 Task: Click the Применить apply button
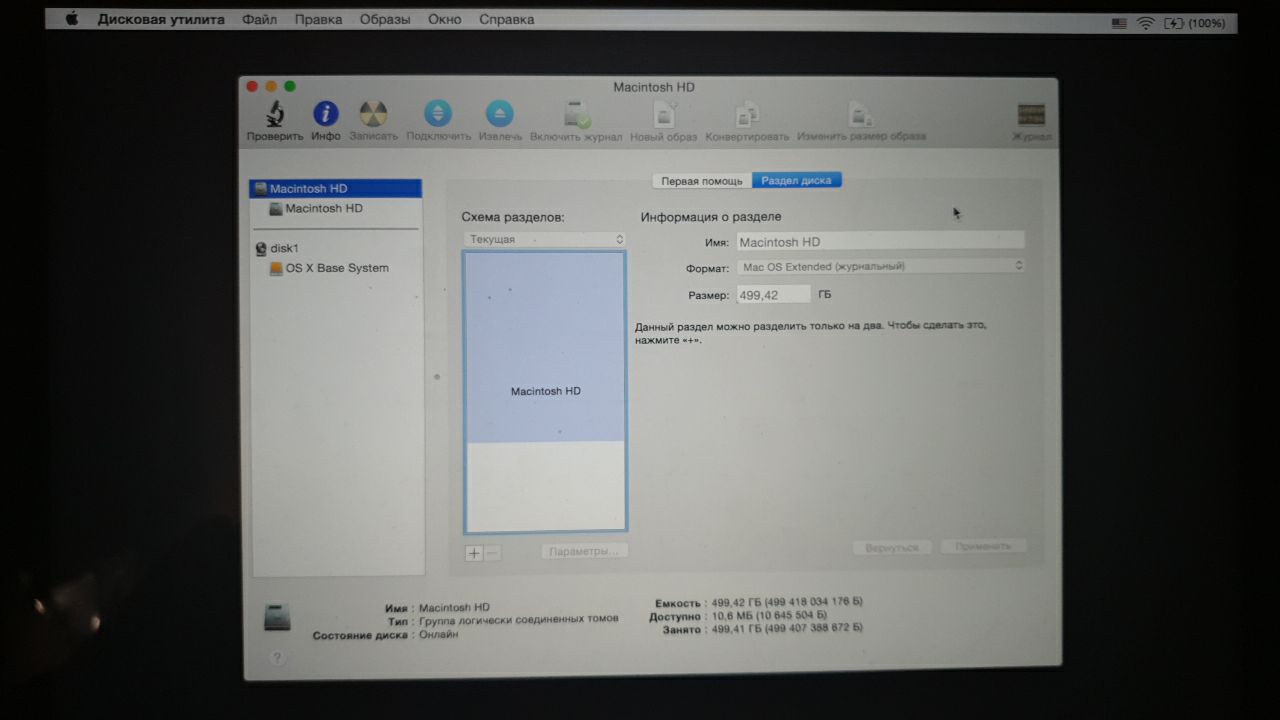983,546
